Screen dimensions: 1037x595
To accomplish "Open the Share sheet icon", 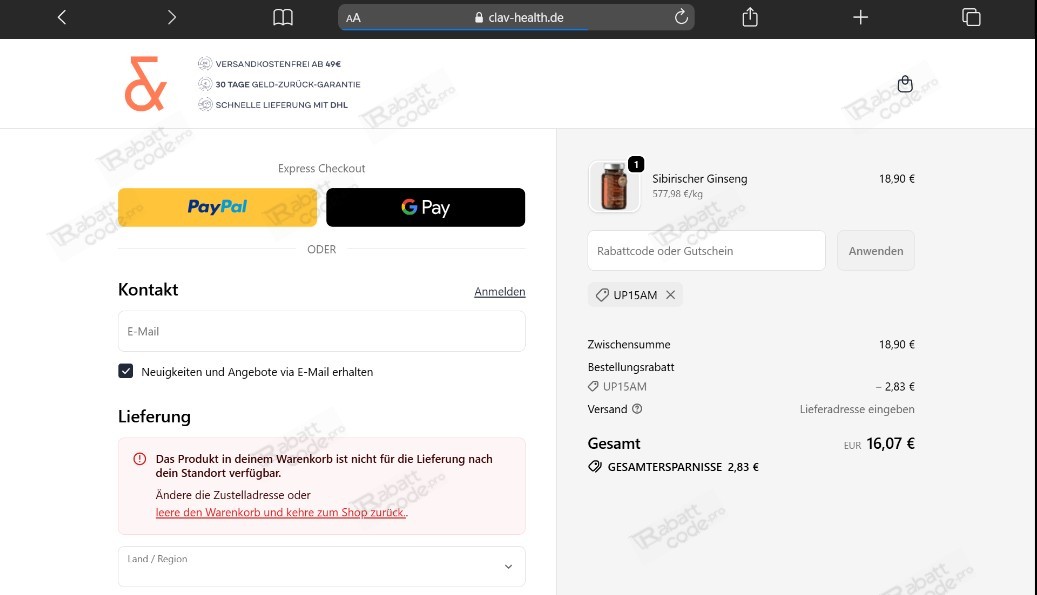I will click(749, 17).
